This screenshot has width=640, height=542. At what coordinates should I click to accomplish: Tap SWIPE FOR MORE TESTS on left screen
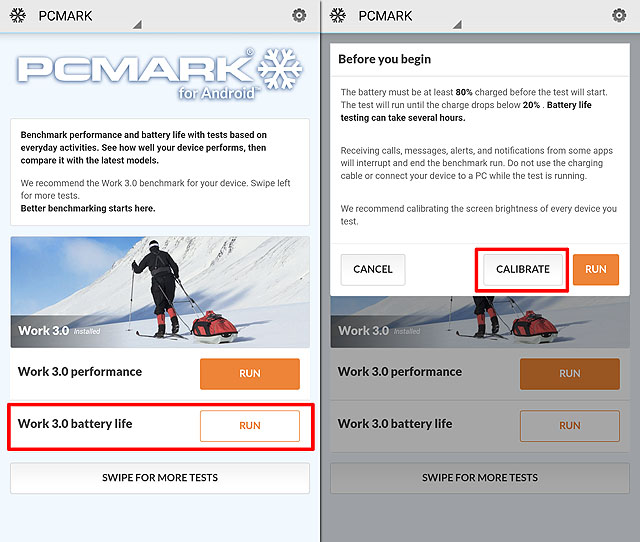coord(160,478)
